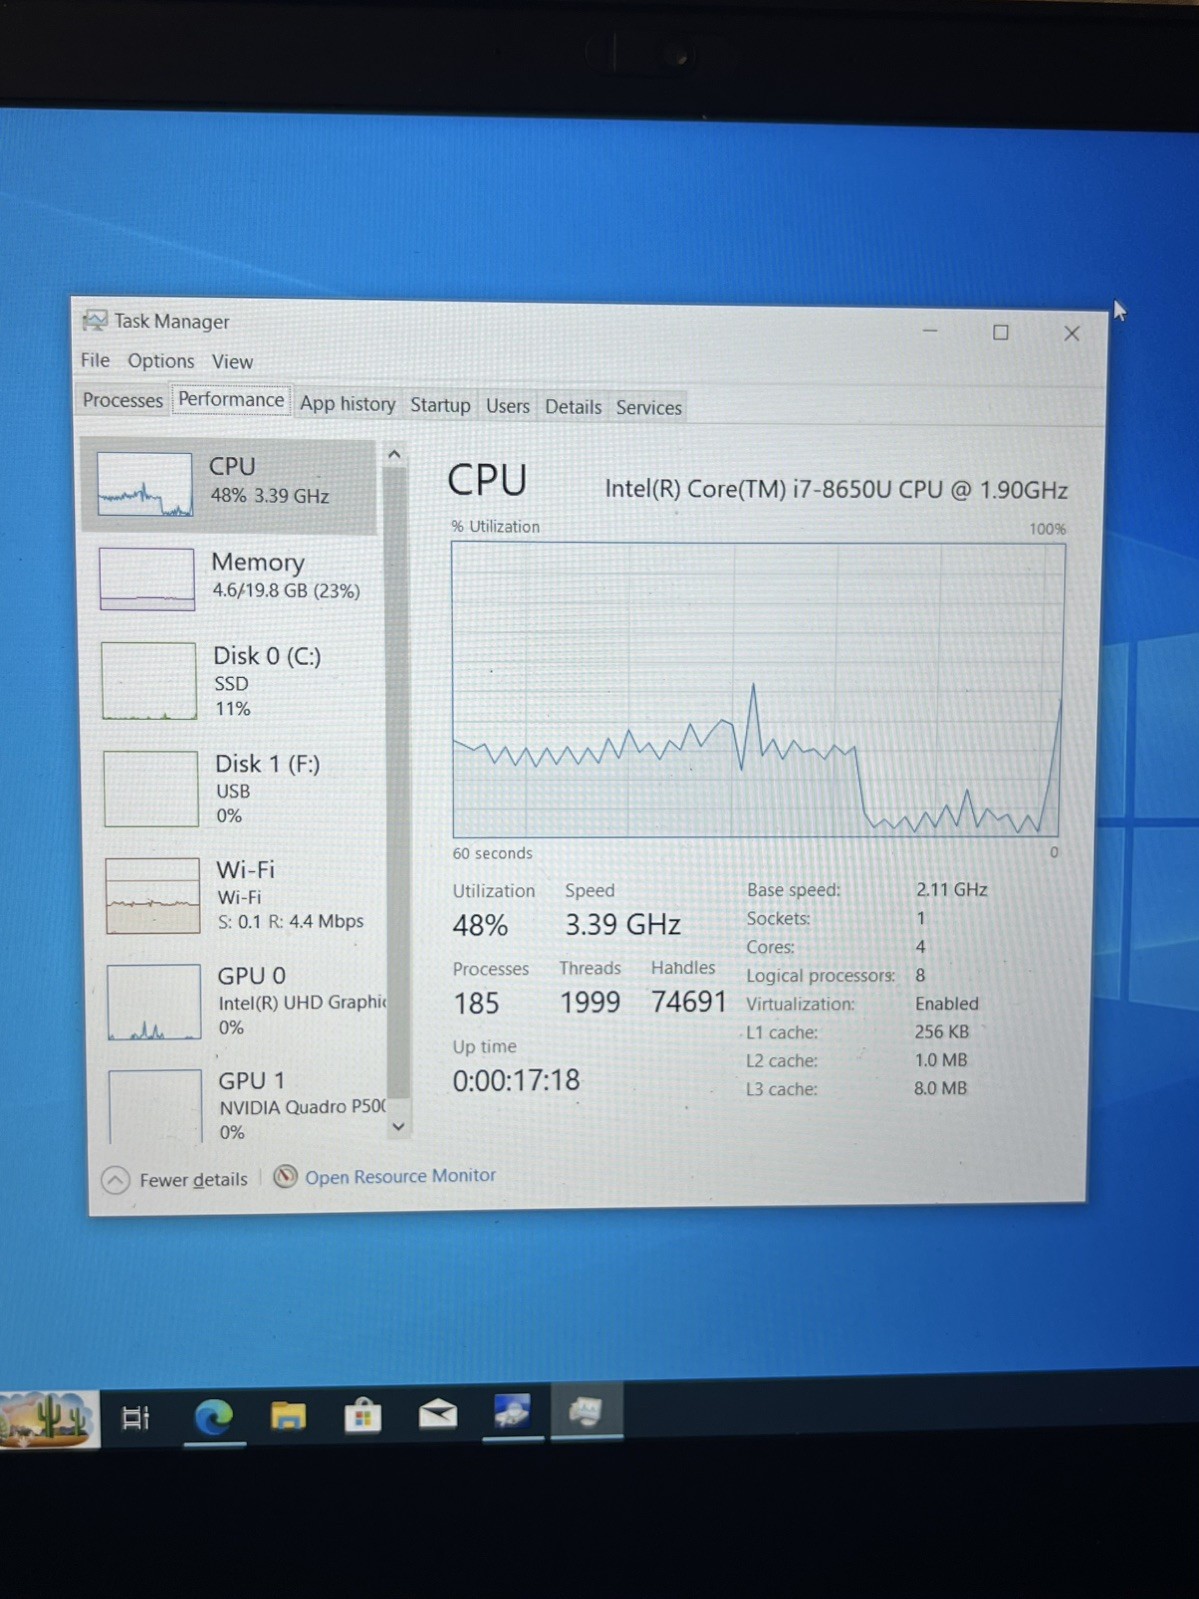This screenshot has width=1199, height=1599.
Task: Select the GPU 0 graph thumbnail
Action: [x=155, y=1002]
